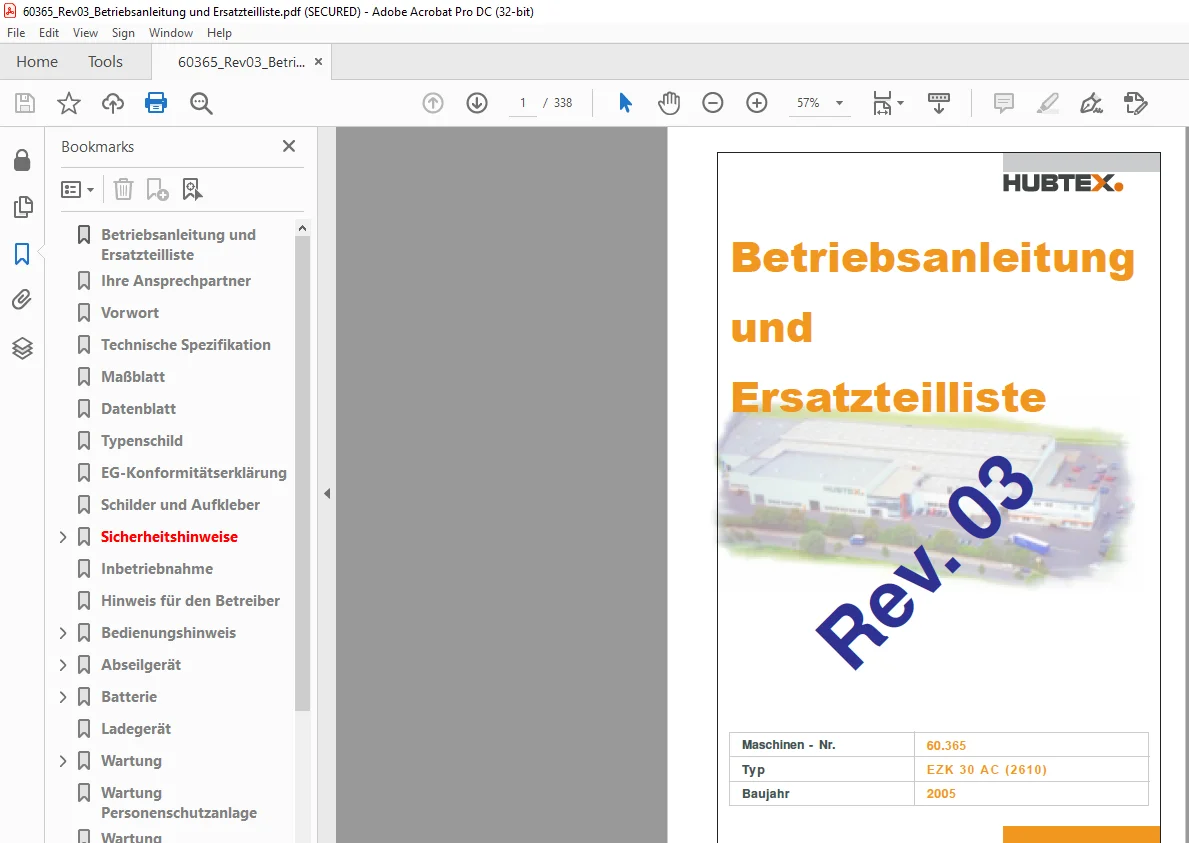Image resolution: width=1189 pixels, height=843 pixels.
Task: Zoom in with plus icon
Action: click(x=757, y=103)
